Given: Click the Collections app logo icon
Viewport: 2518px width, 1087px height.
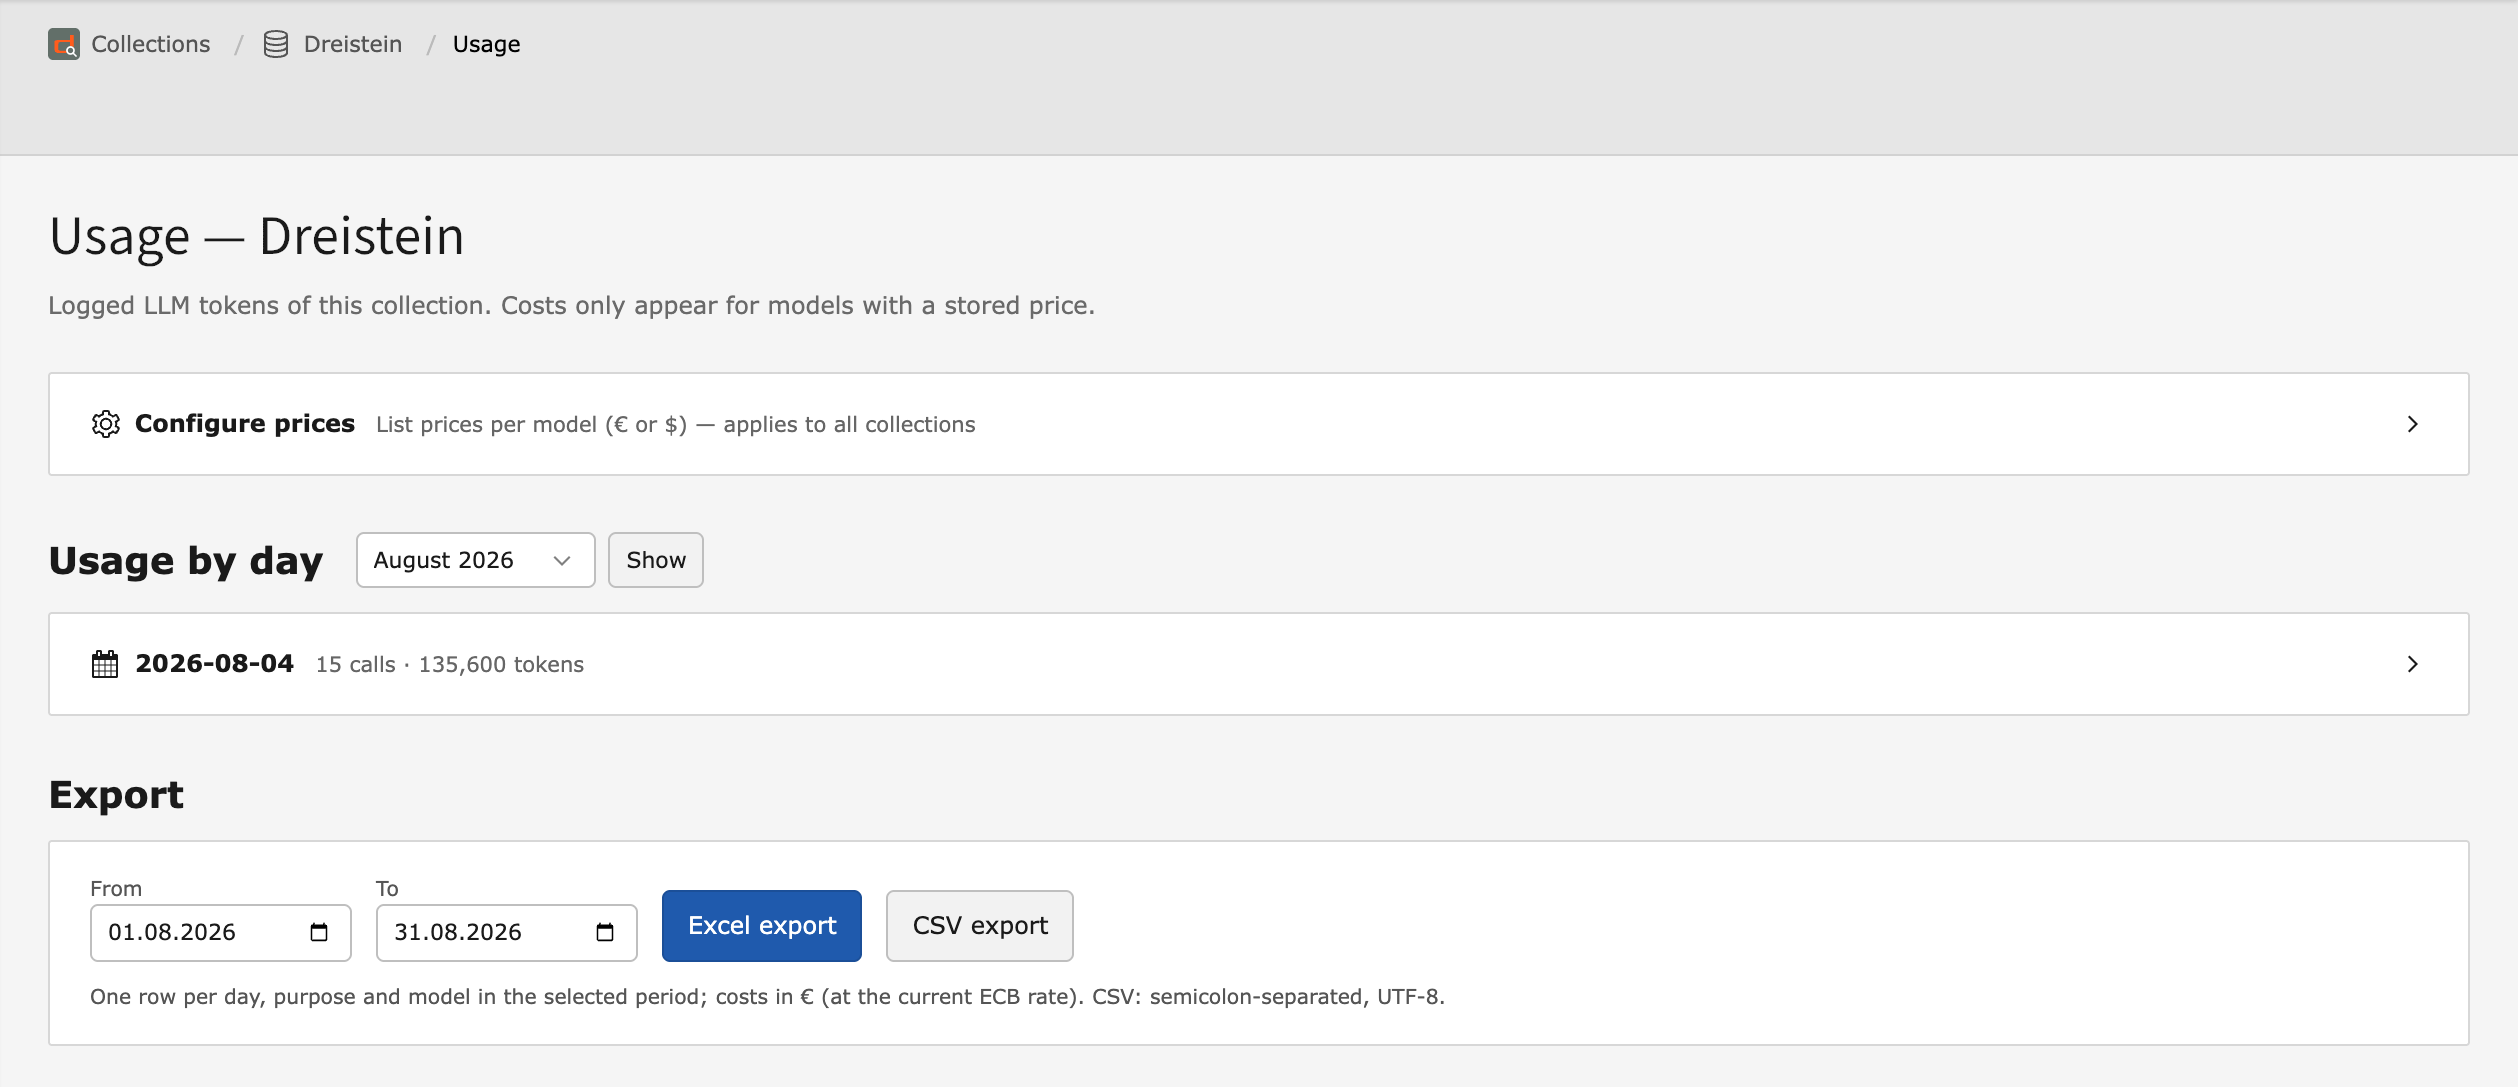Looking at the screenshot, I should click(64, 44).
